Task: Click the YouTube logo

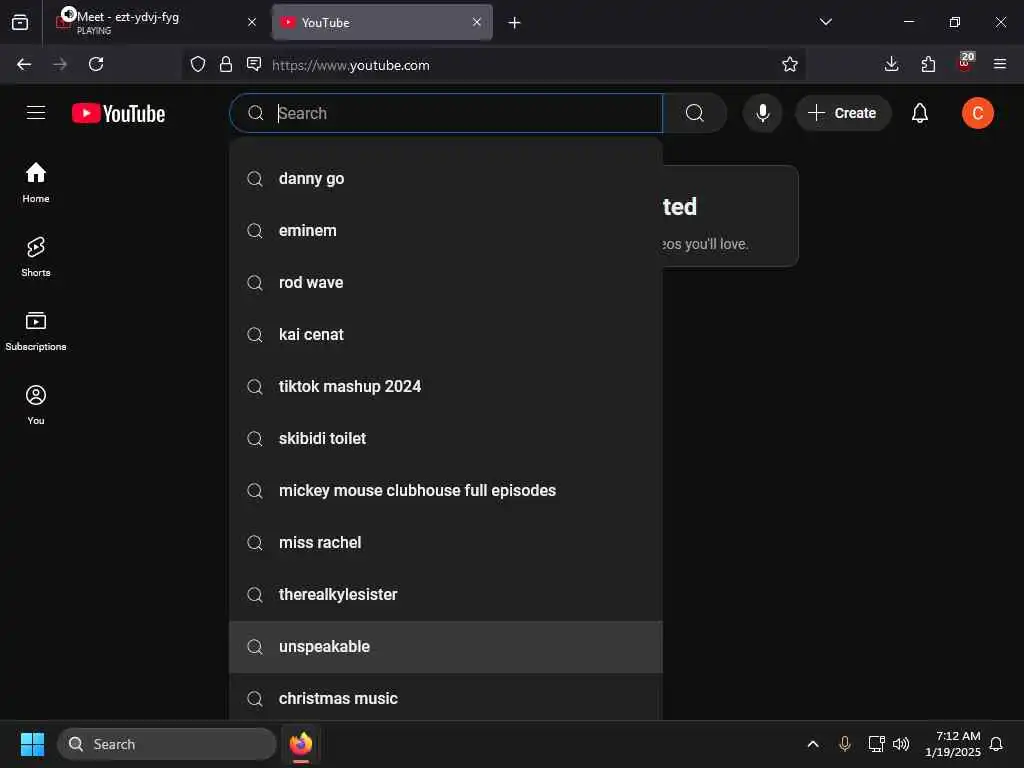Action: 118,114
